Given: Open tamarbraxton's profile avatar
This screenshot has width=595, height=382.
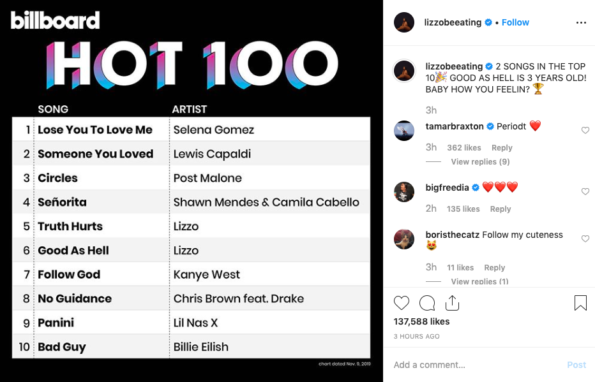Looking at the screenshot, I should pyautogui.click(x=404, y=130).
